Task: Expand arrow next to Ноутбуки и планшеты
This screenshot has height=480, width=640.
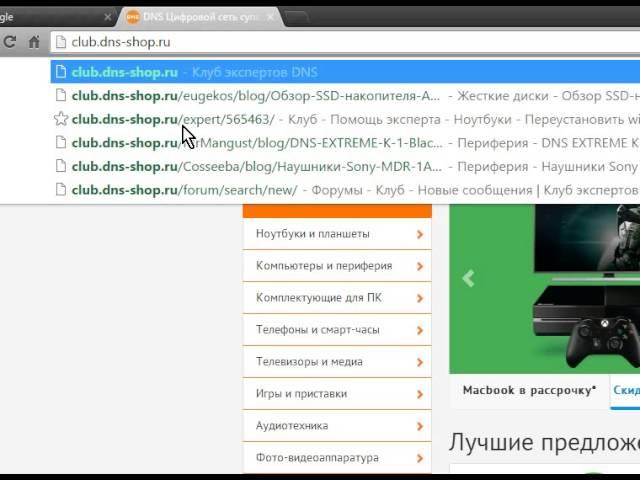Action: [x=420, y=234]
